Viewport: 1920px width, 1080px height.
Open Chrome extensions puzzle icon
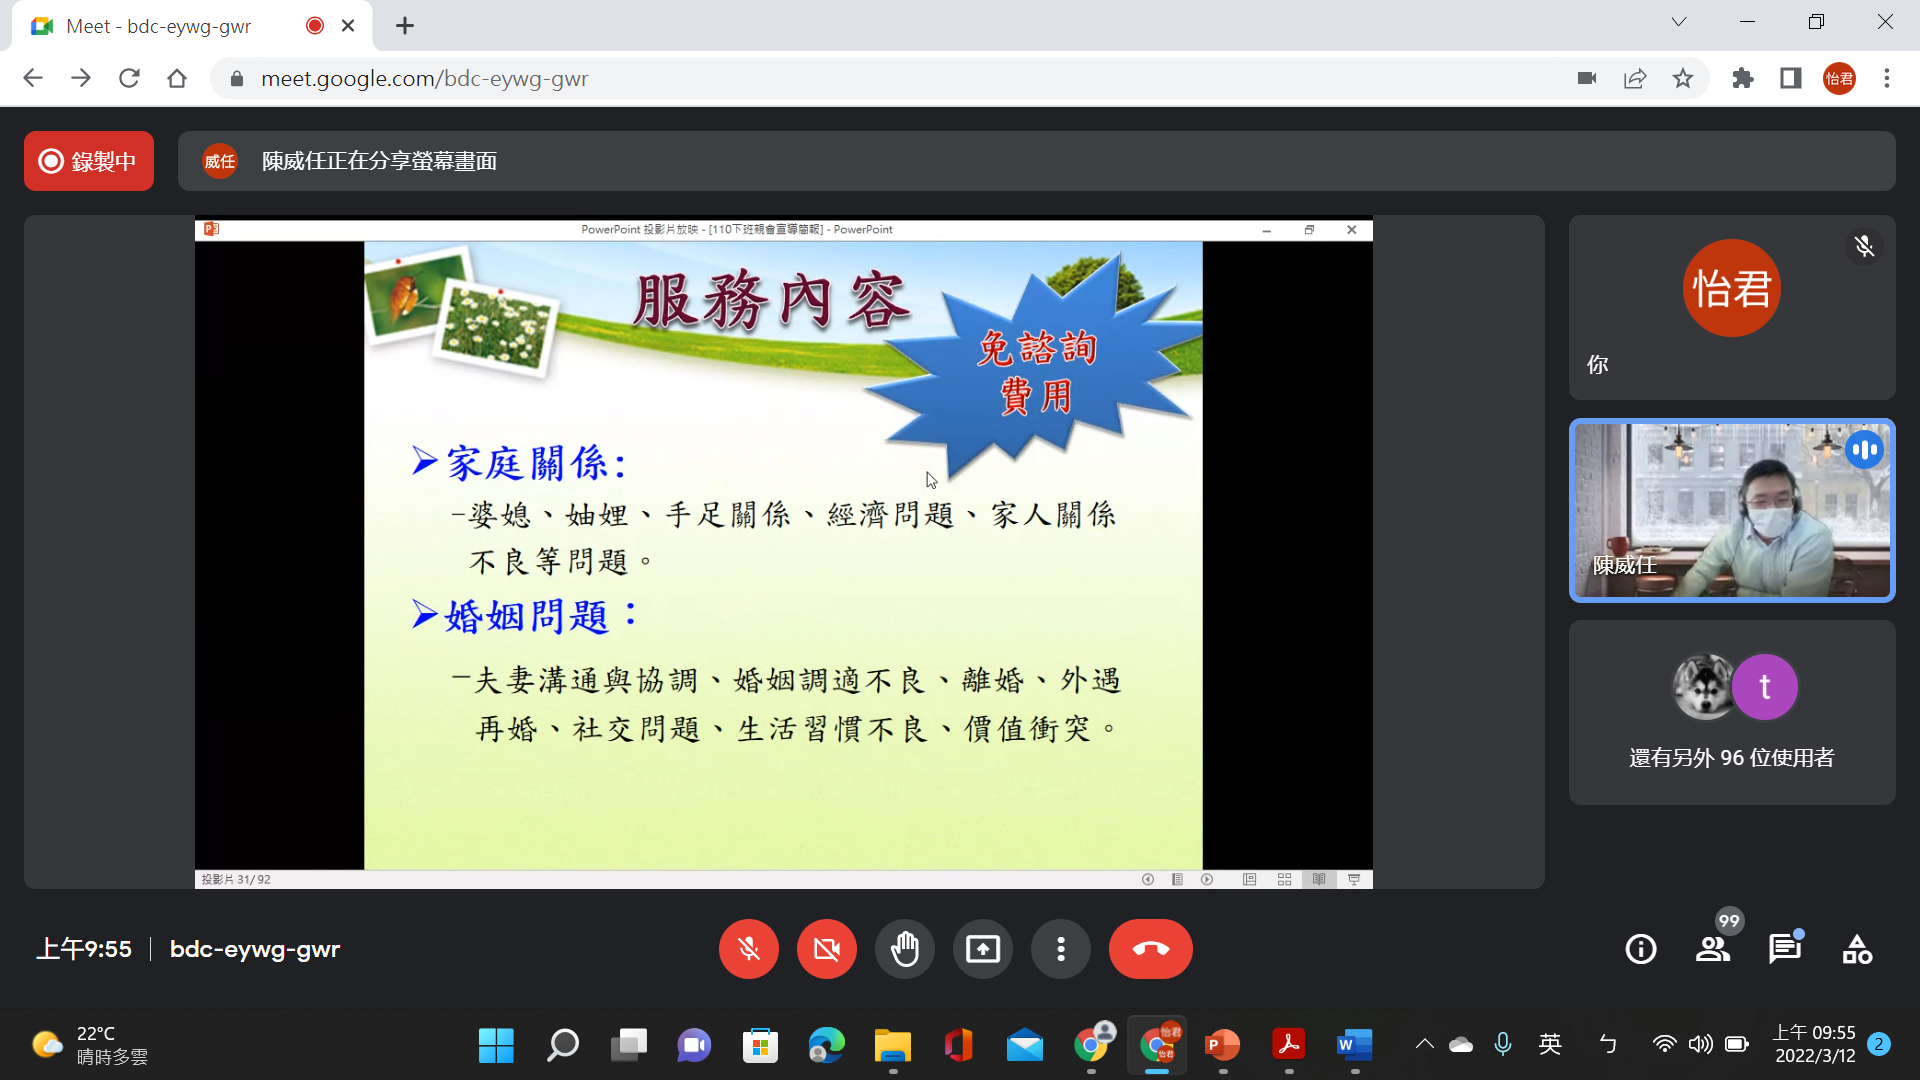click(x=1743, y=78)
